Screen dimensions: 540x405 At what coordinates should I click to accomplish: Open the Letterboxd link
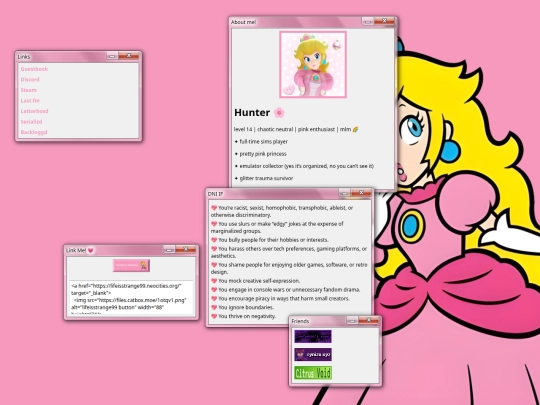pyautogui.click(x=34, y=111)
